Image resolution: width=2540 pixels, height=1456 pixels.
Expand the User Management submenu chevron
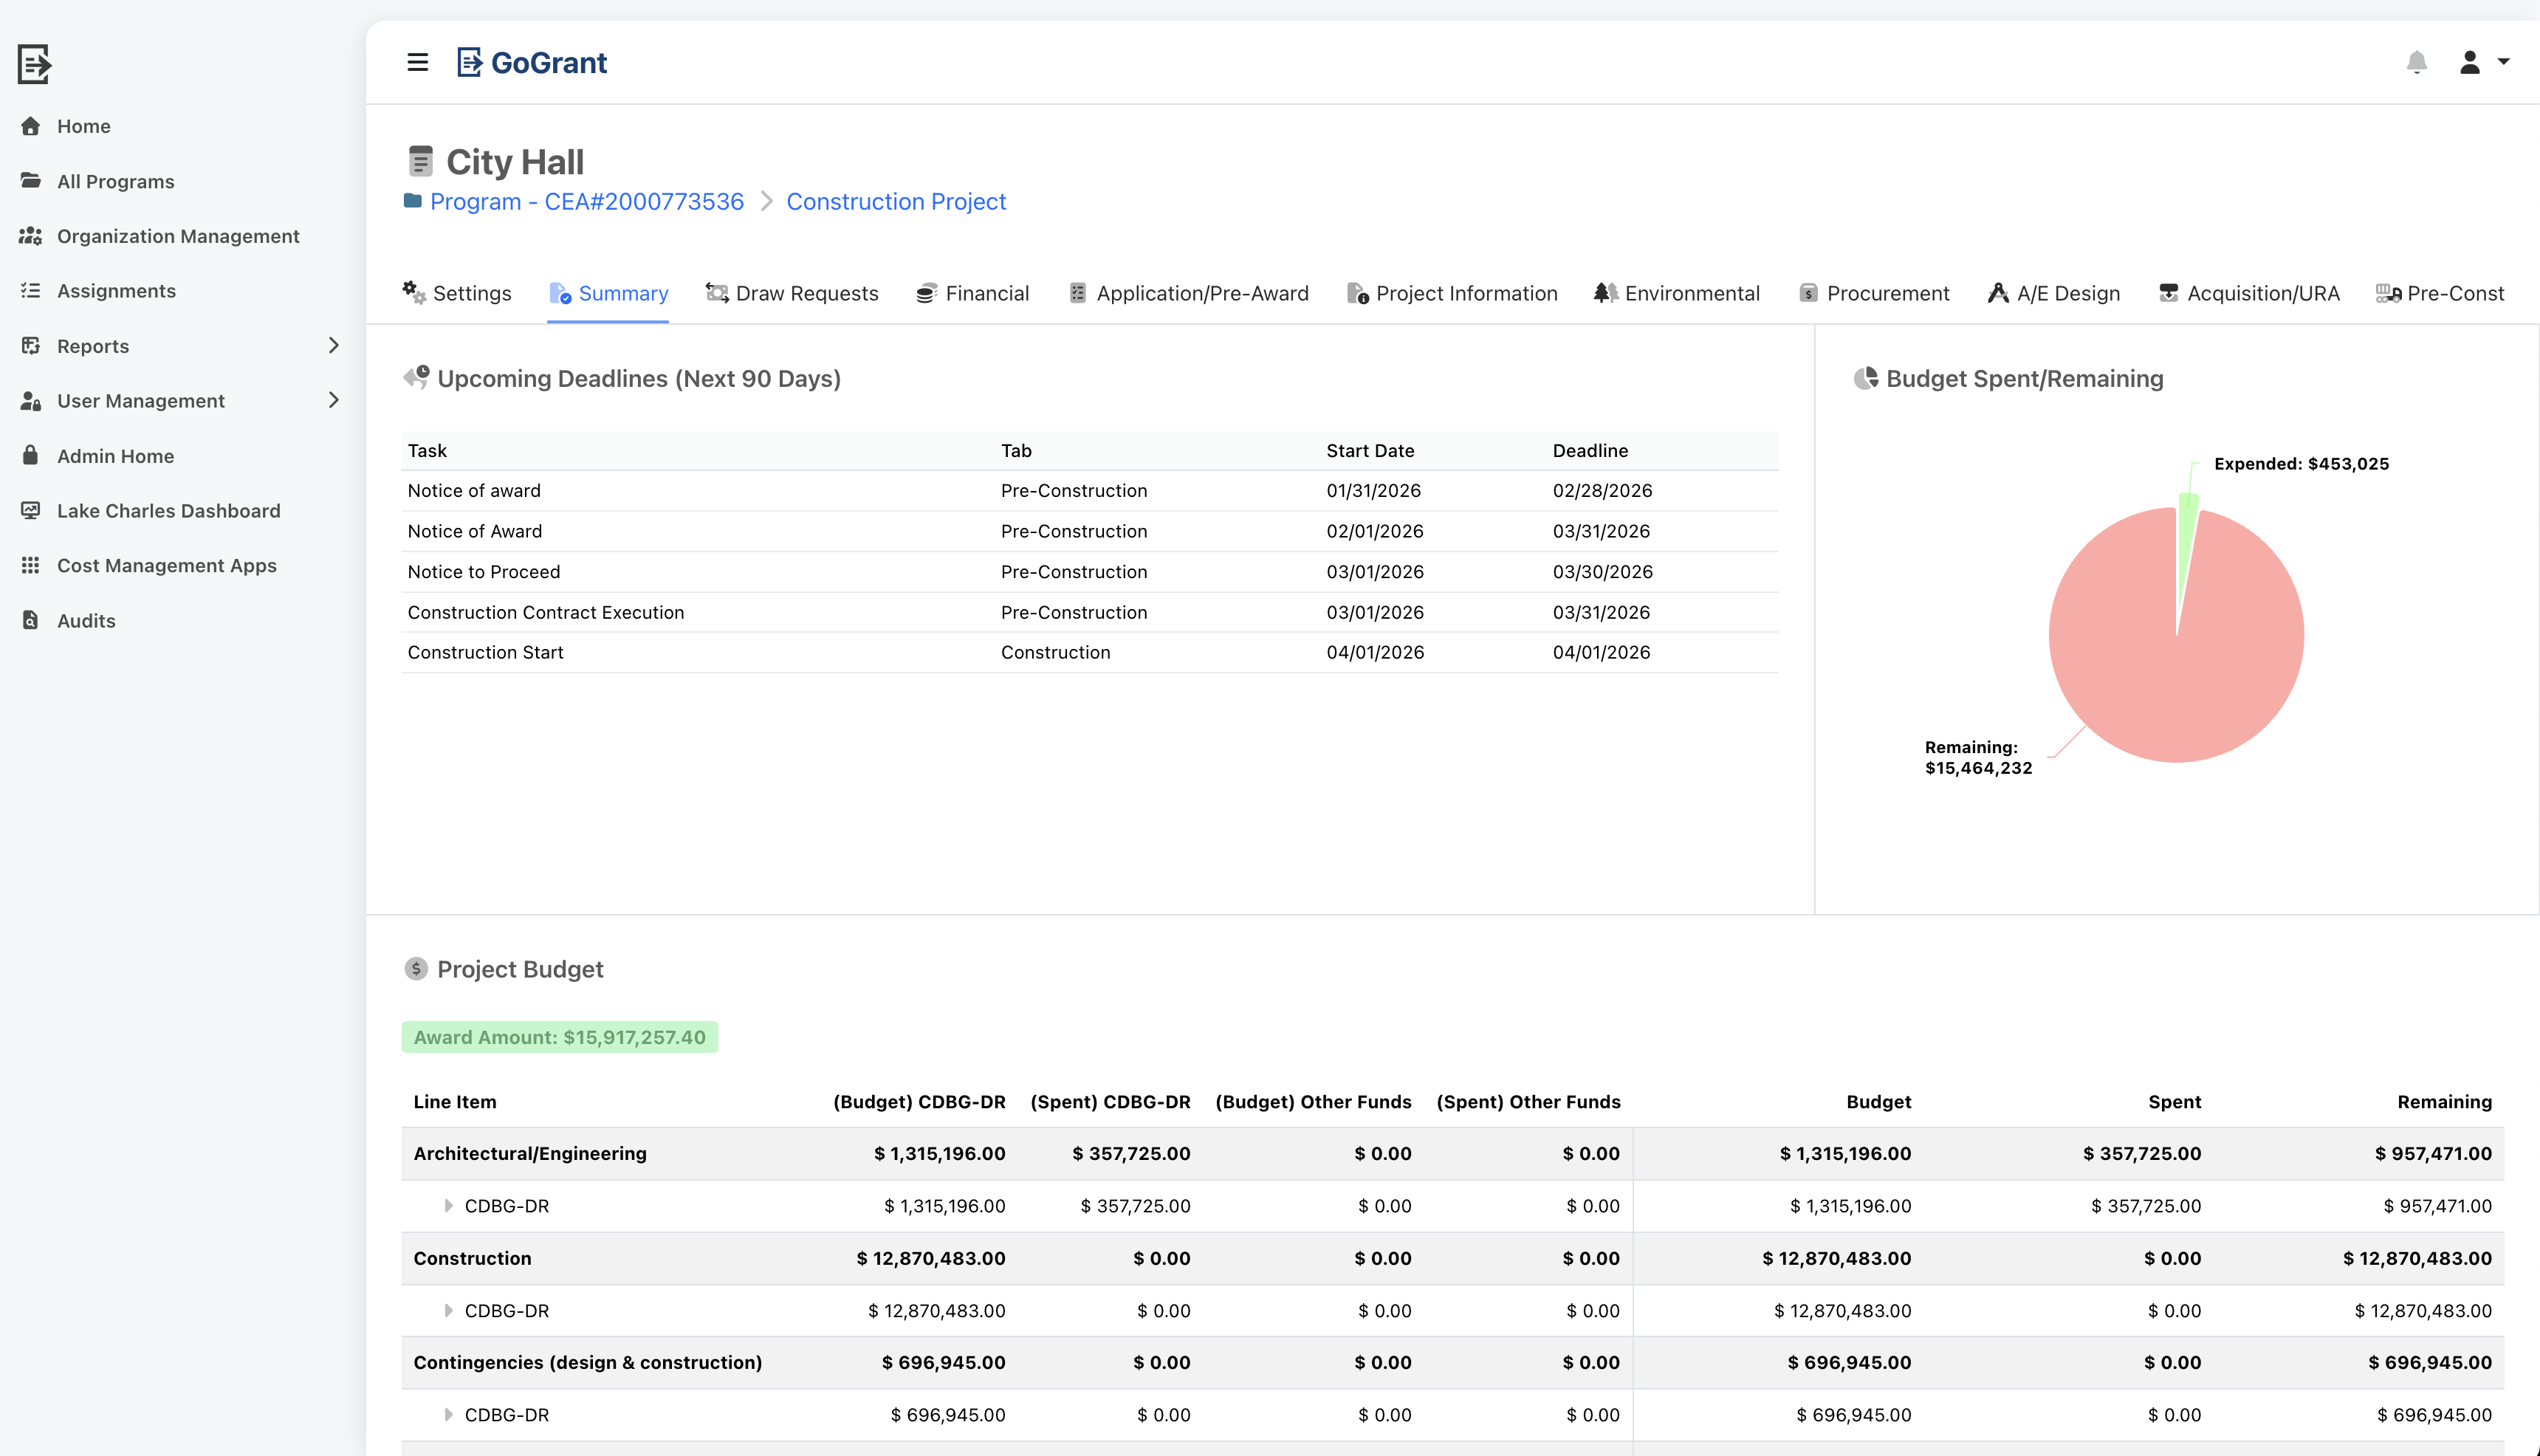(334, 400)
